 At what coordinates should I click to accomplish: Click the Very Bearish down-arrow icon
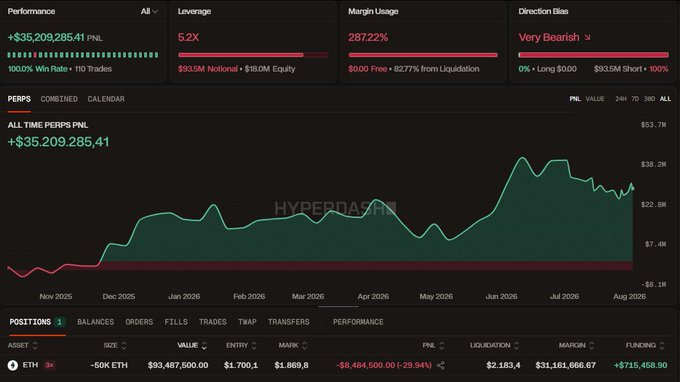tap(587, 37)
